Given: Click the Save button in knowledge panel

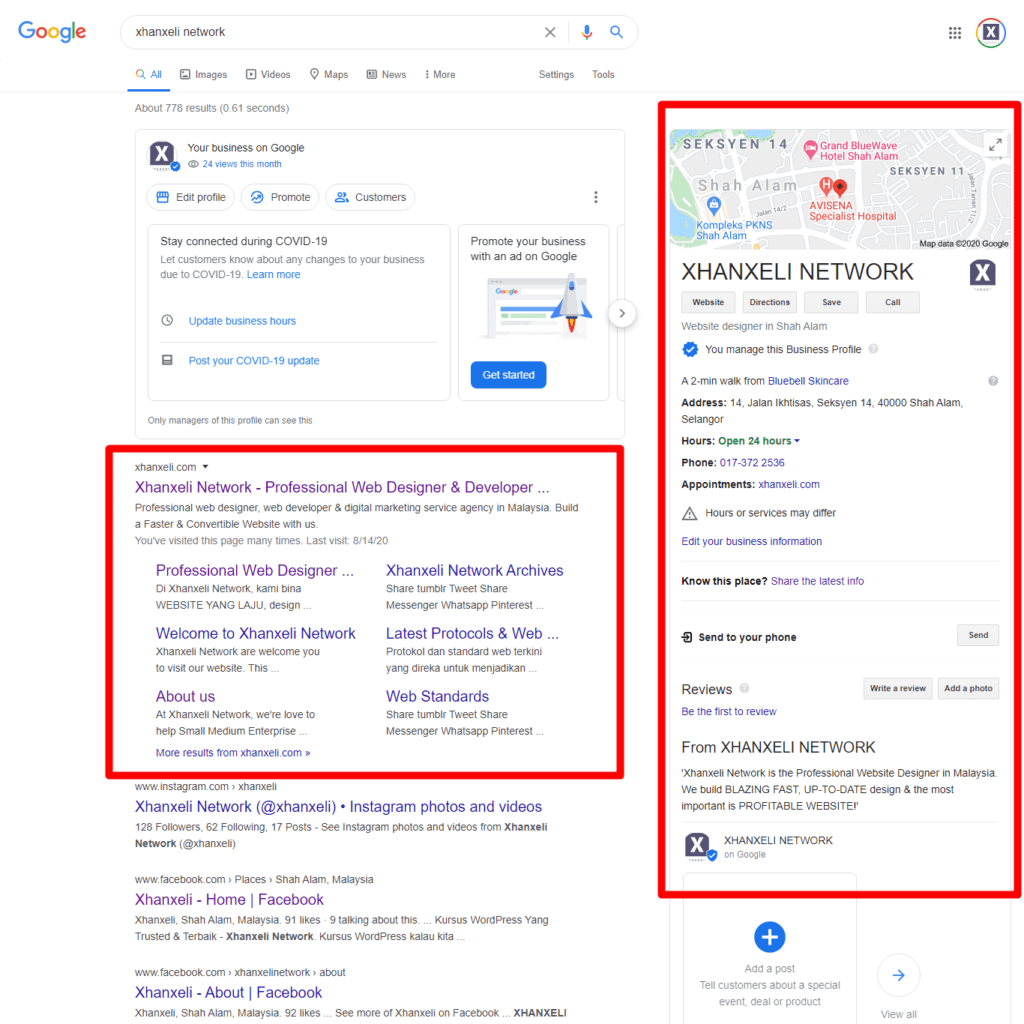Looking at the screenshot, I should click(x=831, y=302).
